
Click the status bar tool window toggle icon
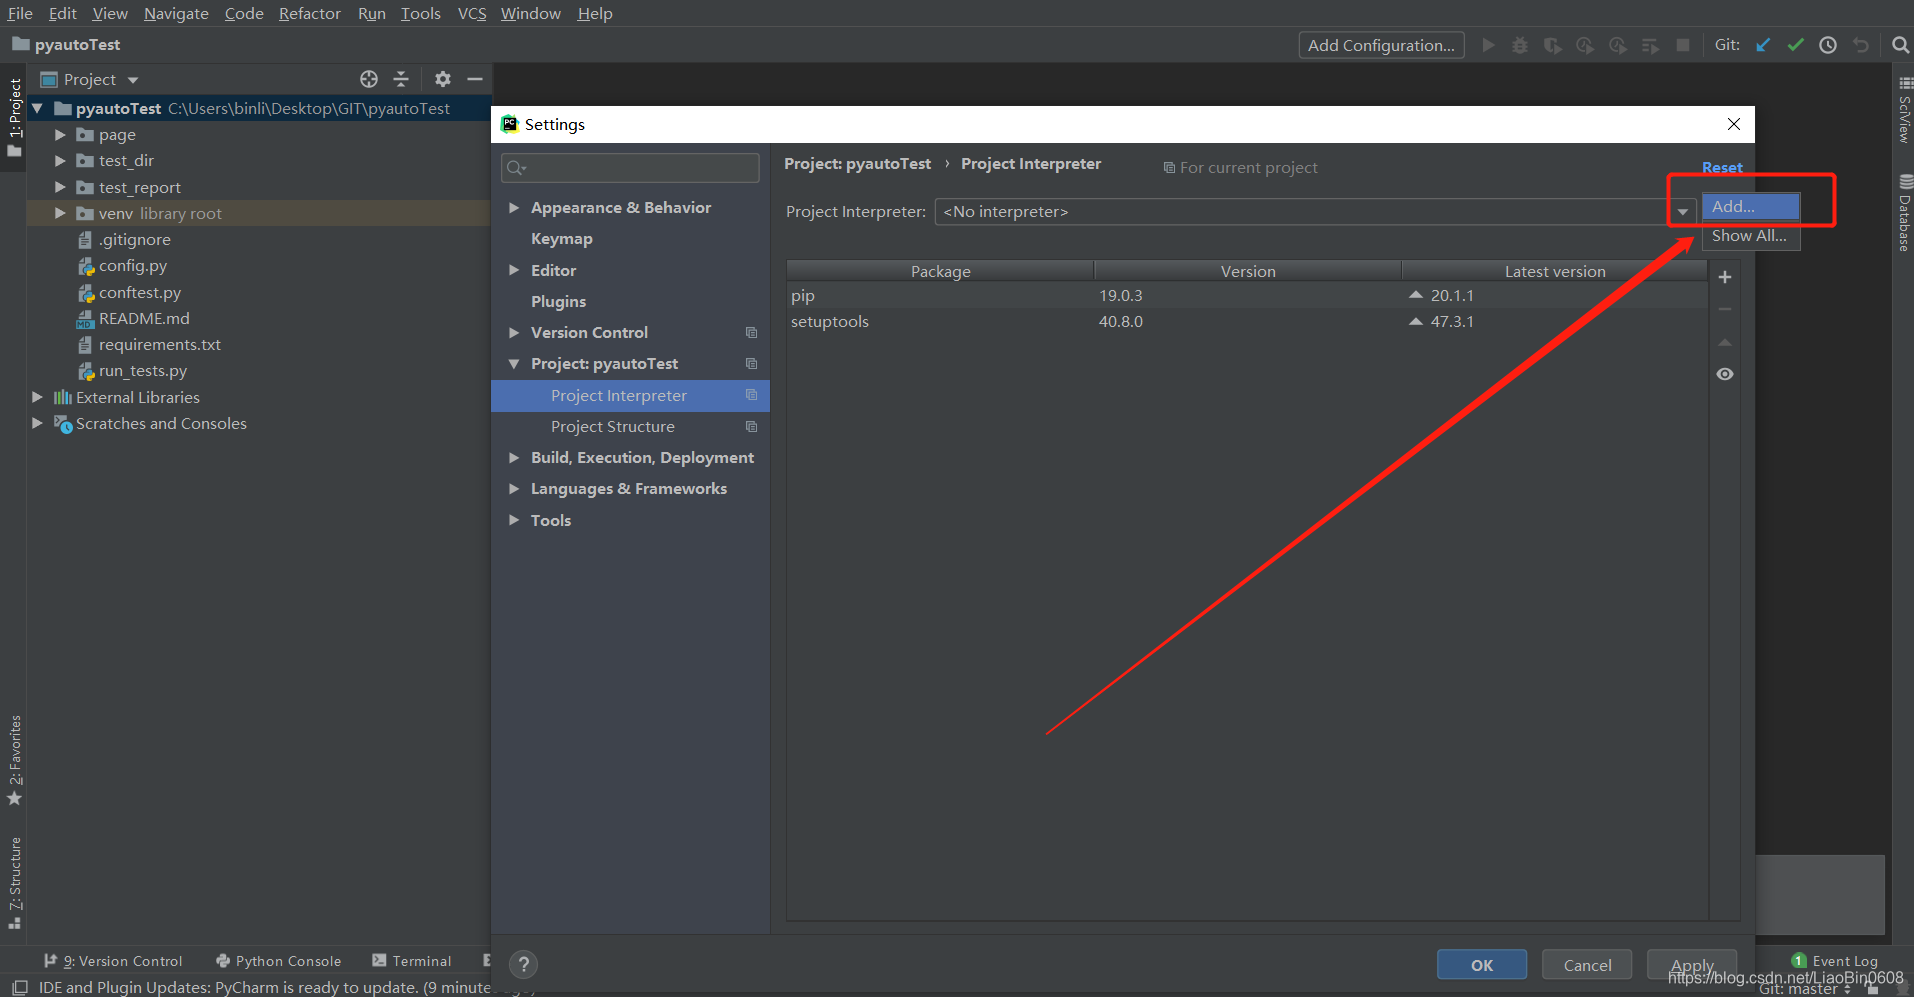coord(19,987)
